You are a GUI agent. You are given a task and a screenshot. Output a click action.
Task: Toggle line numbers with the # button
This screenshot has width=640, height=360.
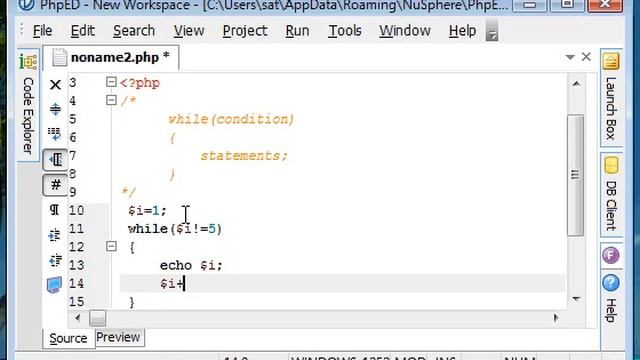[55, 185]
